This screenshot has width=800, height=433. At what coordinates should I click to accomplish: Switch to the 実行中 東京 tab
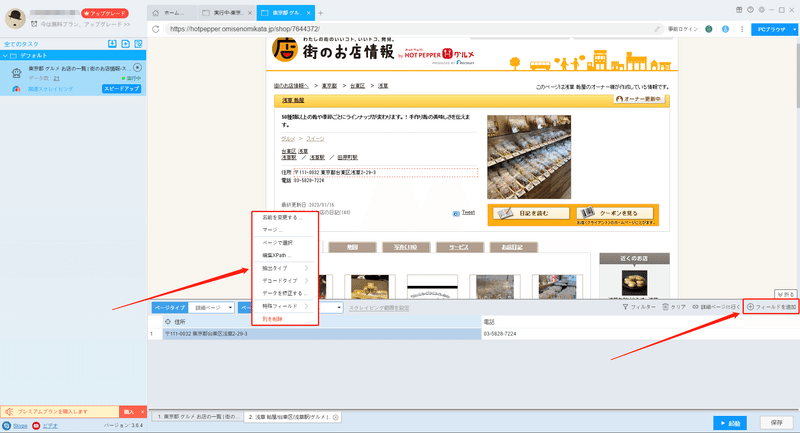228,13
